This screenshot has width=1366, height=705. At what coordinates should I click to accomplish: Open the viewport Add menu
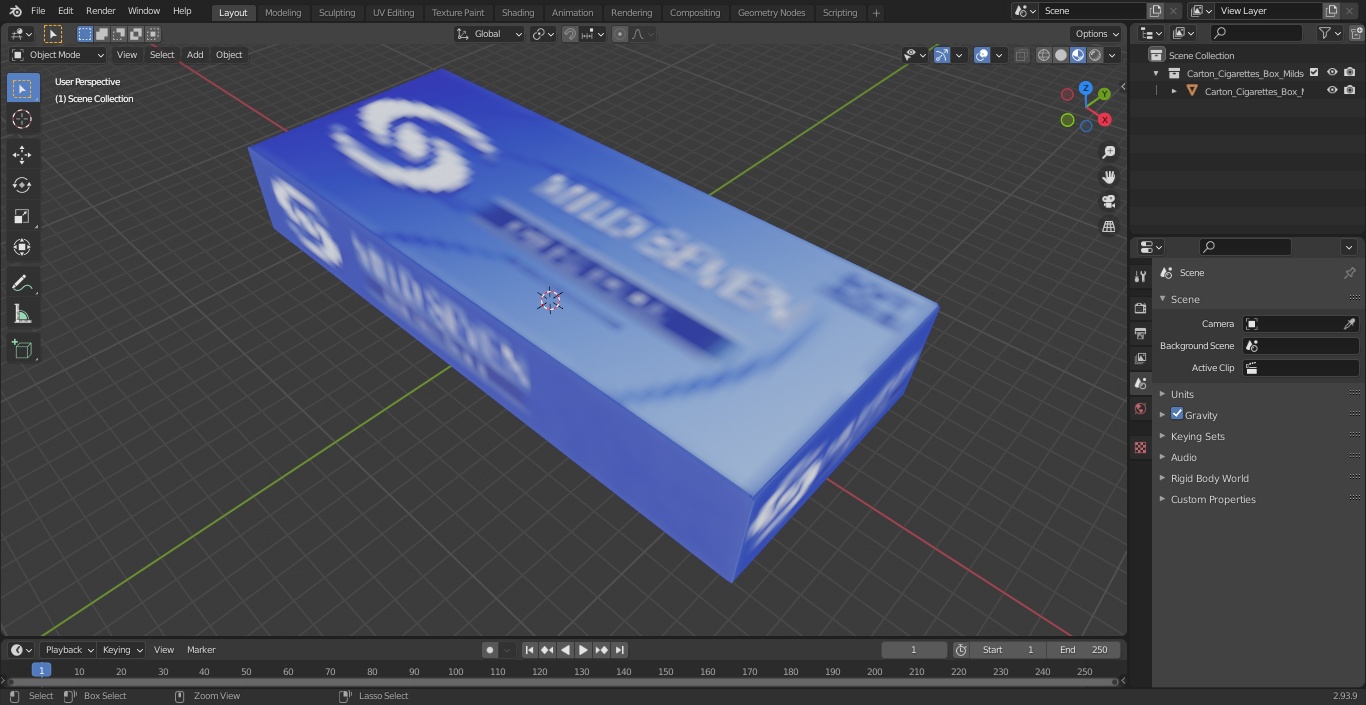[x=195, y=55]
